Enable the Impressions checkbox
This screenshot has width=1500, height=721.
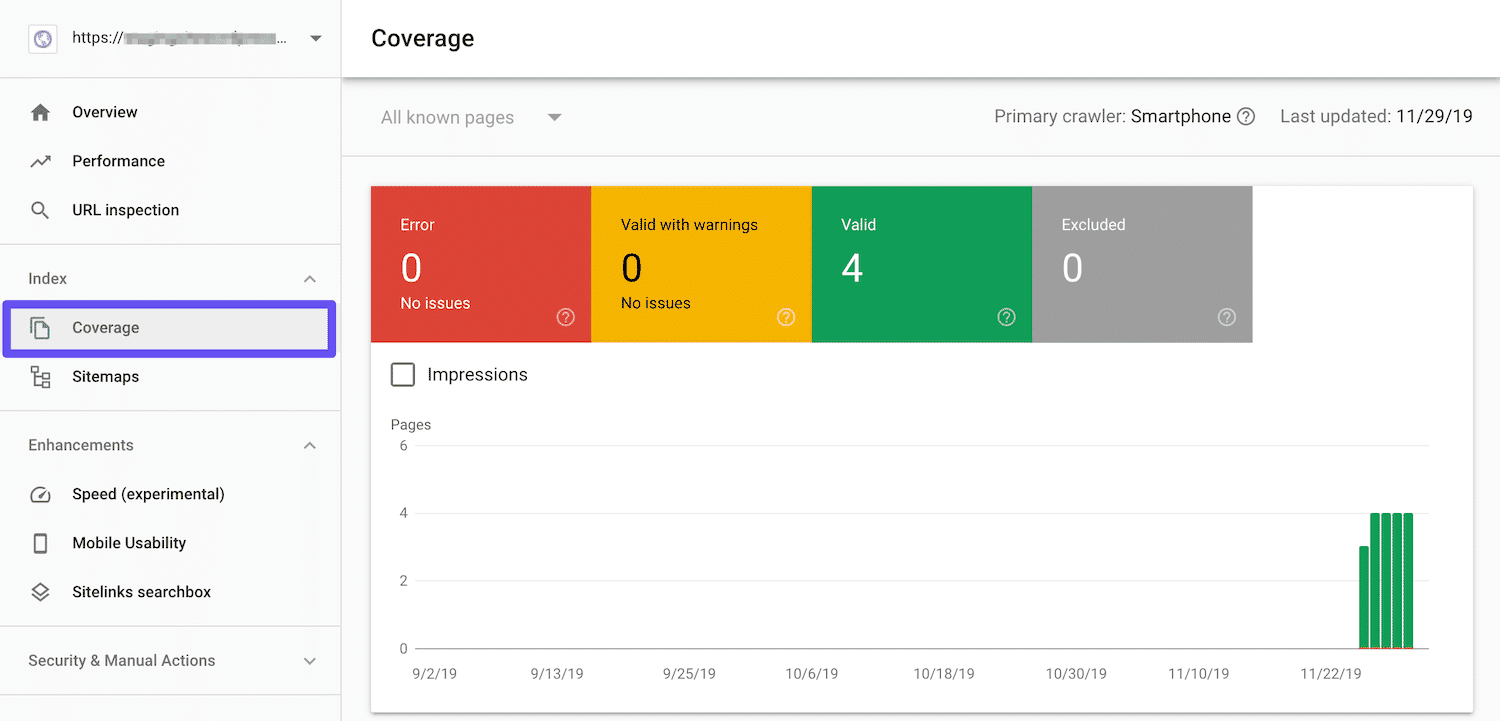click(x=403, y=375)
